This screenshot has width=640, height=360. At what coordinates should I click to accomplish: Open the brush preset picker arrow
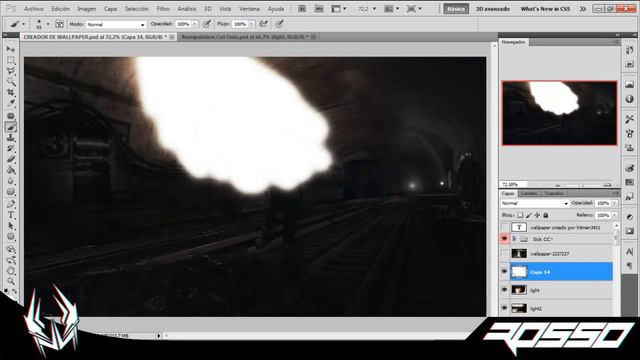click(48, 24)
